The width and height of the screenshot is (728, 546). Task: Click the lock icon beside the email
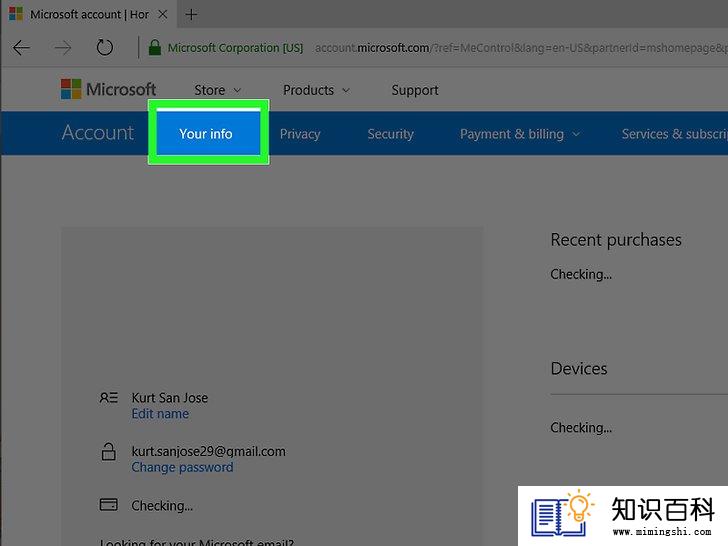click(109, 451)
